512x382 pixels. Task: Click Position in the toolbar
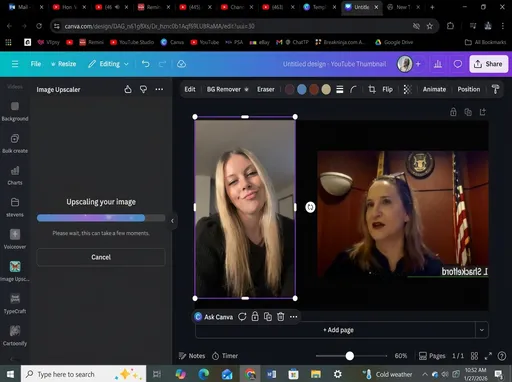(469, 89)
